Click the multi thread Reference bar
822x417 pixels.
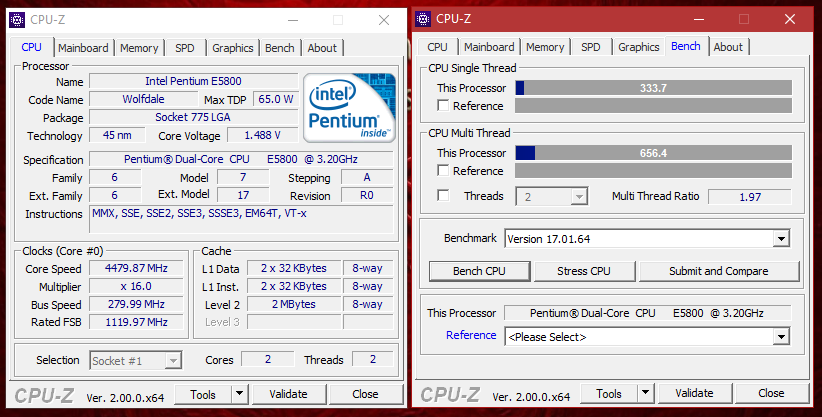[653, 170]
